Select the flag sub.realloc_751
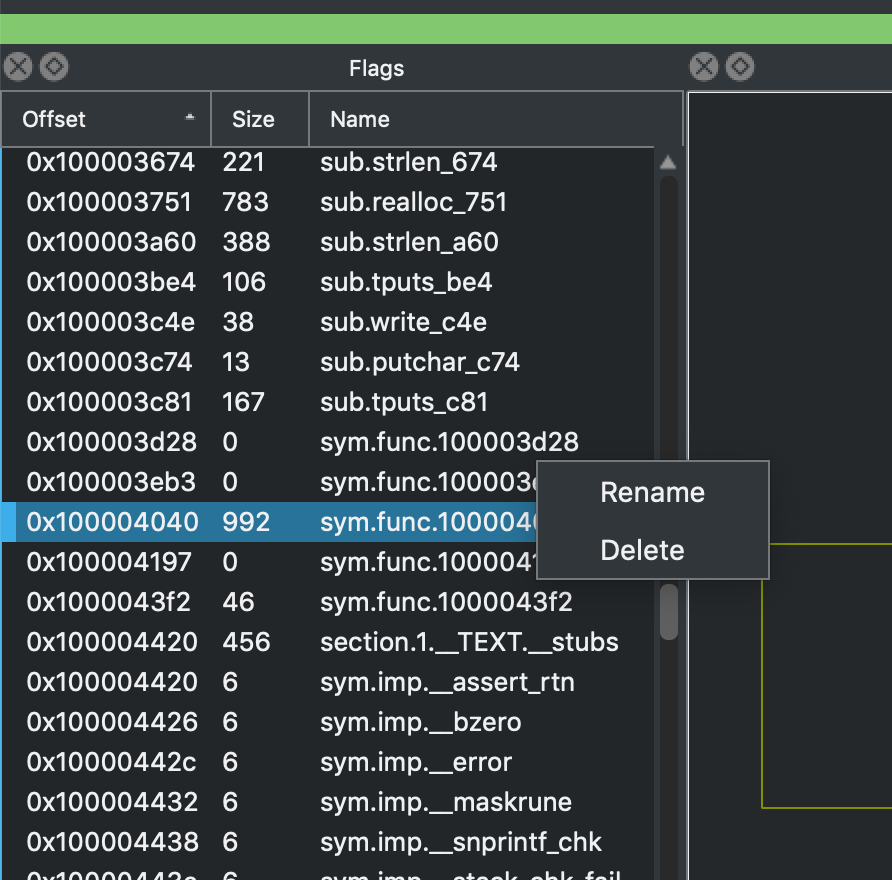Viewport: 892px width, 880px height. (413, 202)
